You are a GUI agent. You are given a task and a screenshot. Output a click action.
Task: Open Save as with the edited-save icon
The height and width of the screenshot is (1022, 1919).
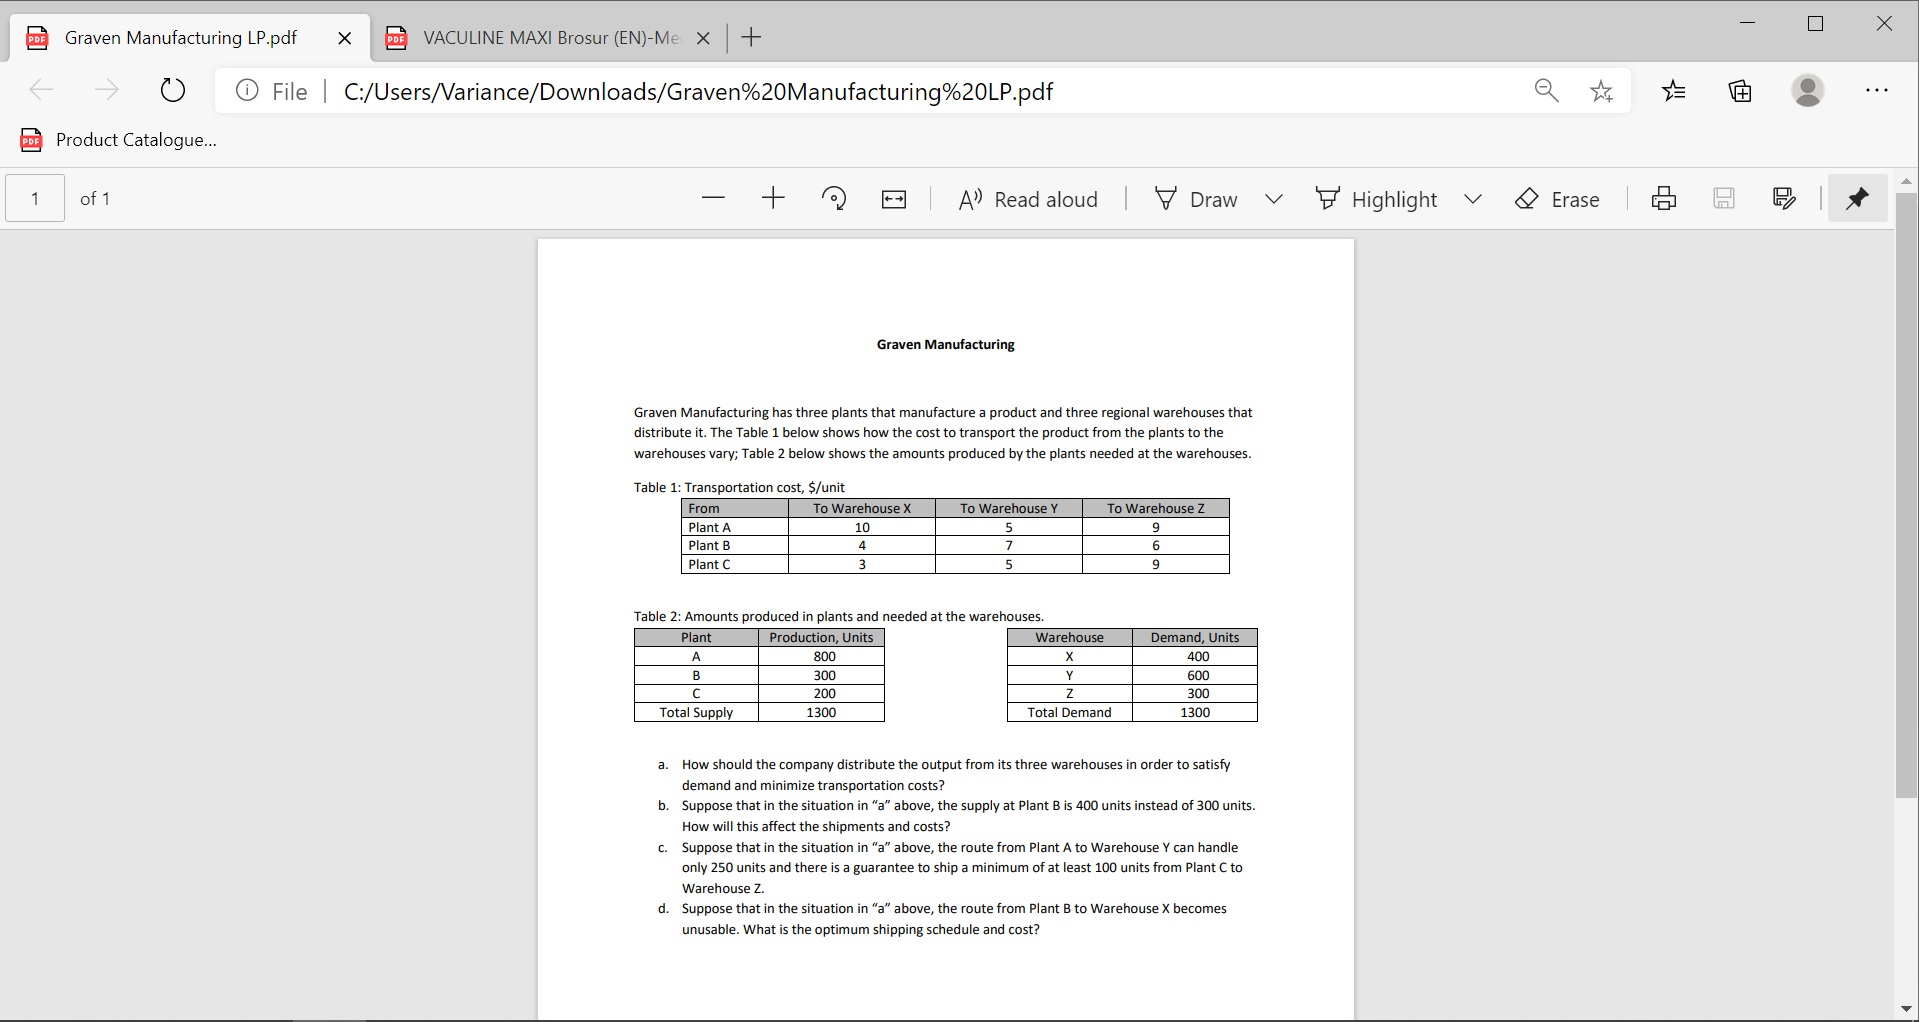click(x=1783, y=198)
